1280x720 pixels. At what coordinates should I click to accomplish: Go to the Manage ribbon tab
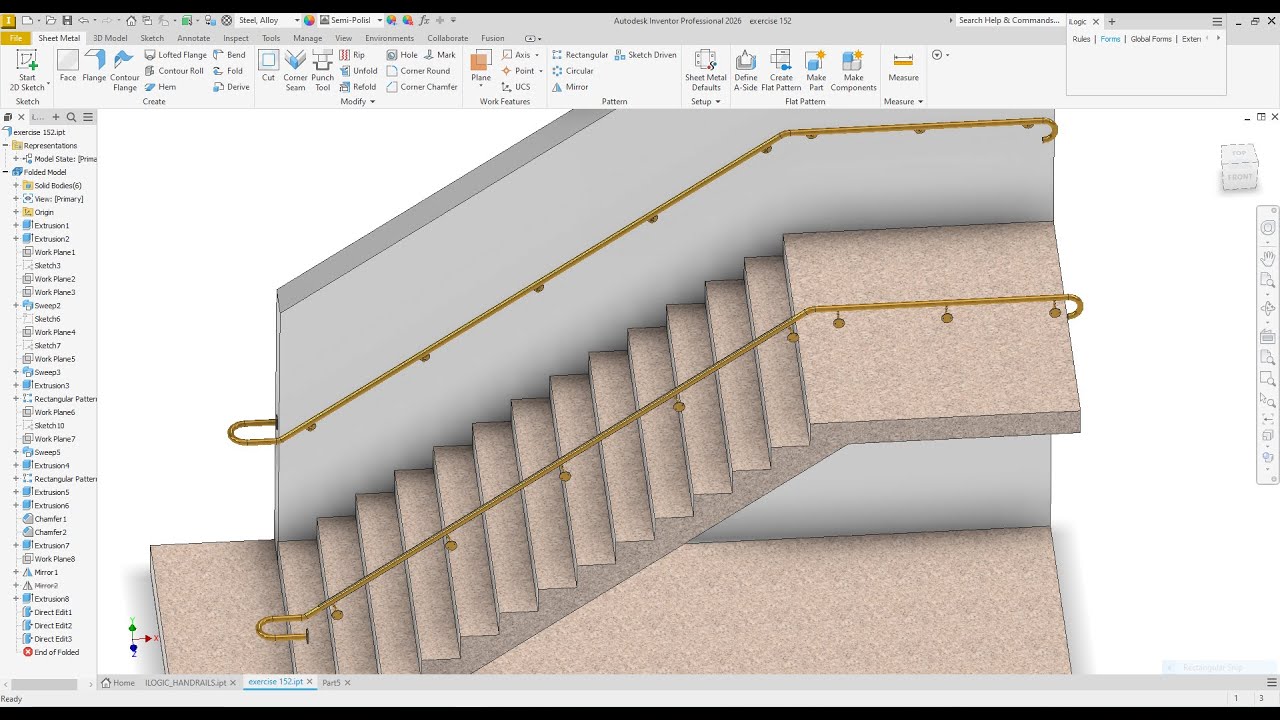[x=308, y=38]
